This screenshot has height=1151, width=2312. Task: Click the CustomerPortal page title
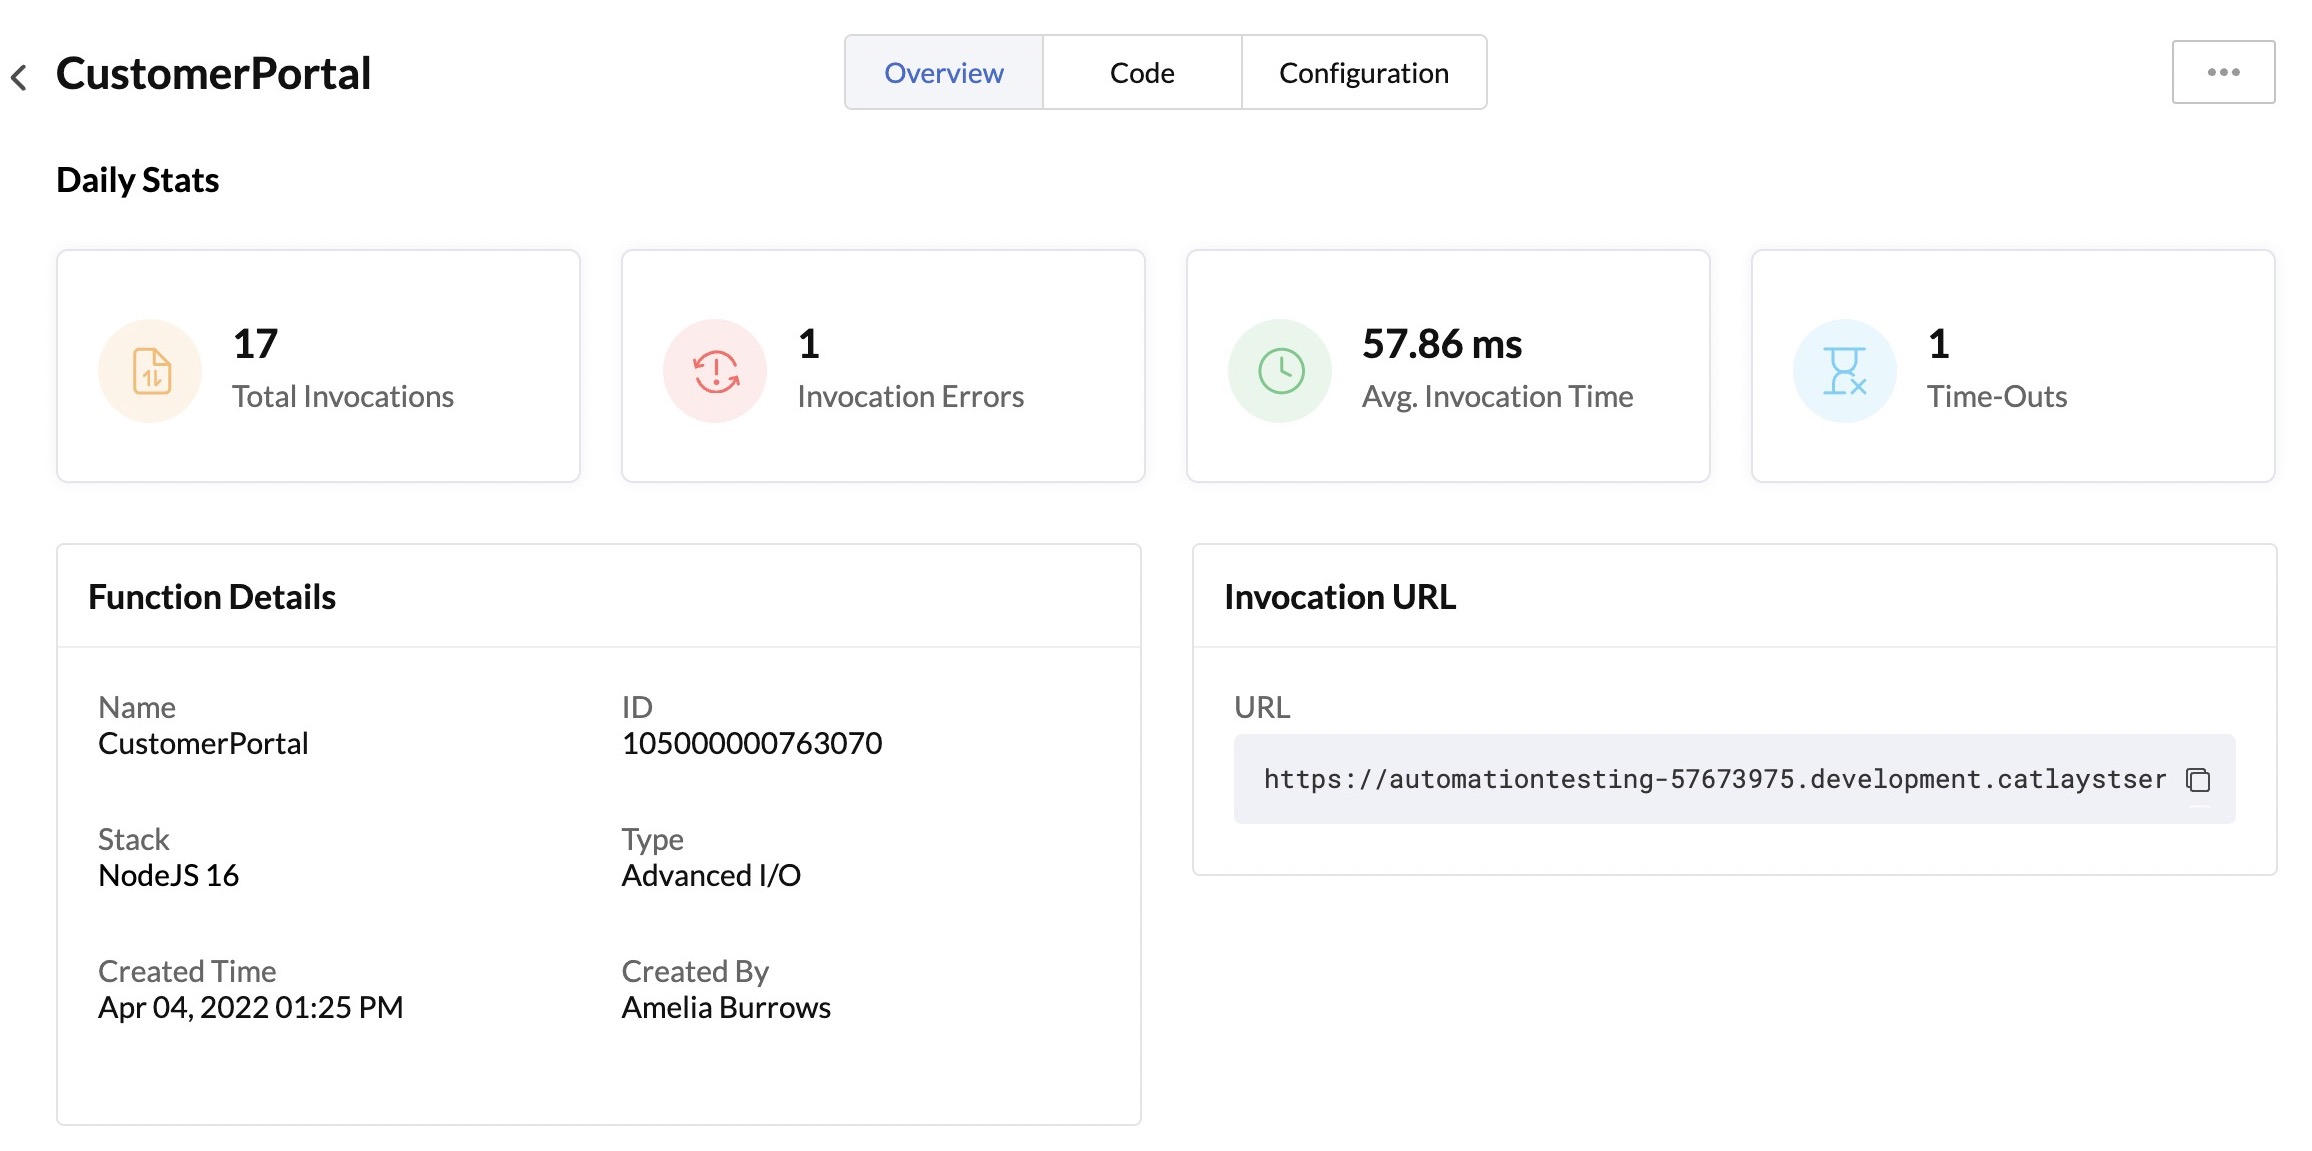pos(213,74)
